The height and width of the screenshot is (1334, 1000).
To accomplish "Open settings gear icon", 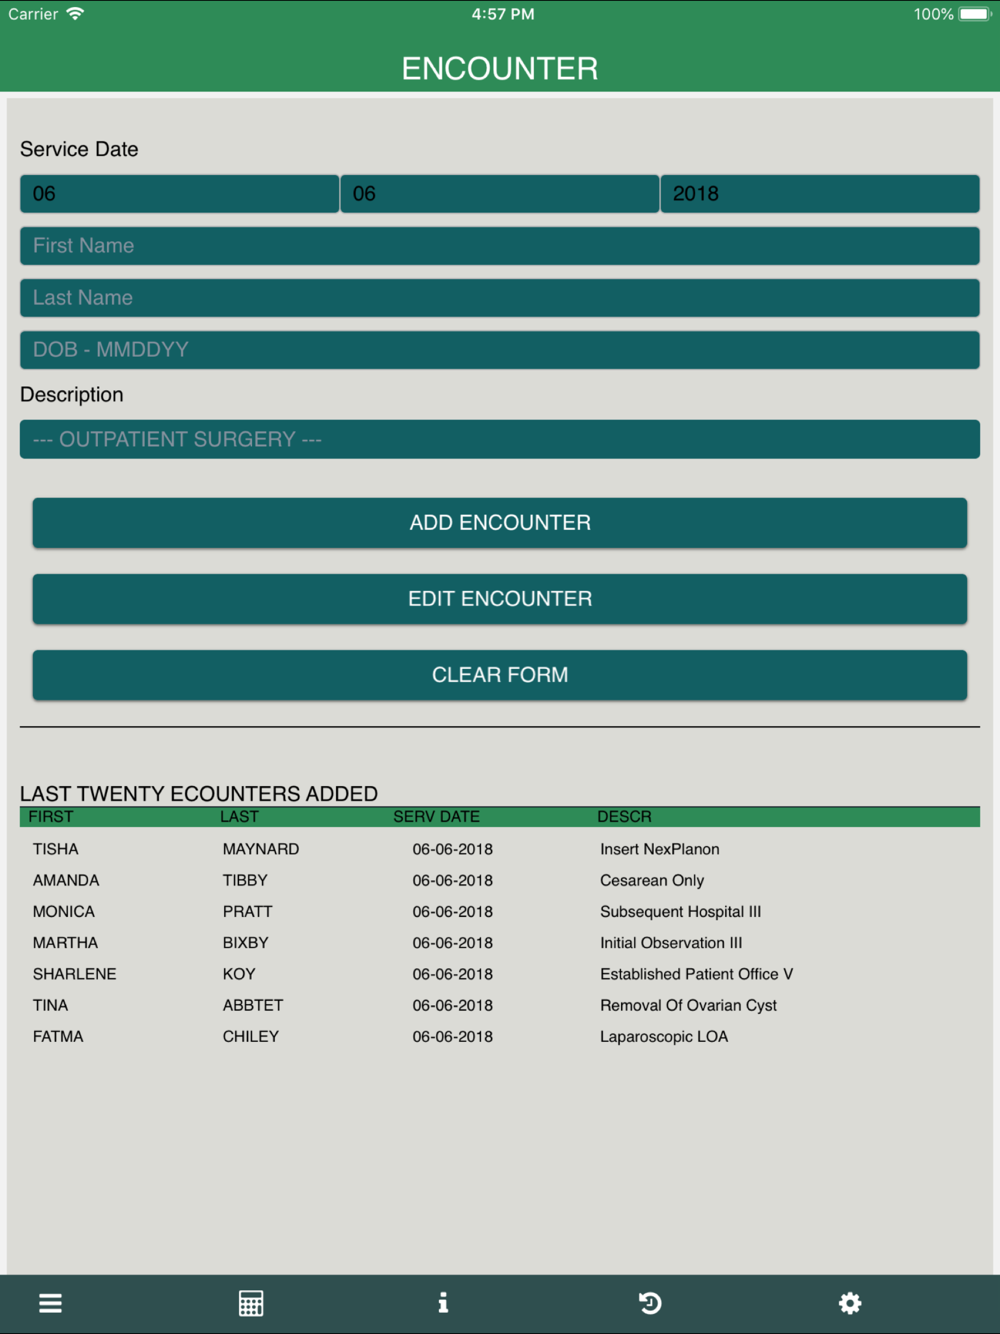I will [850, 1303].
